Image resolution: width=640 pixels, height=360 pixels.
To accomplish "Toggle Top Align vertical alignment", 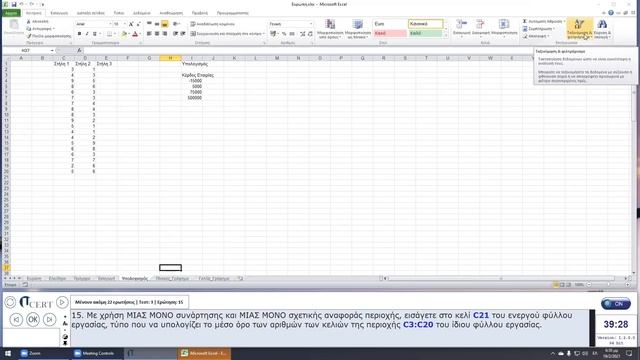I will [x=149, y=24].
